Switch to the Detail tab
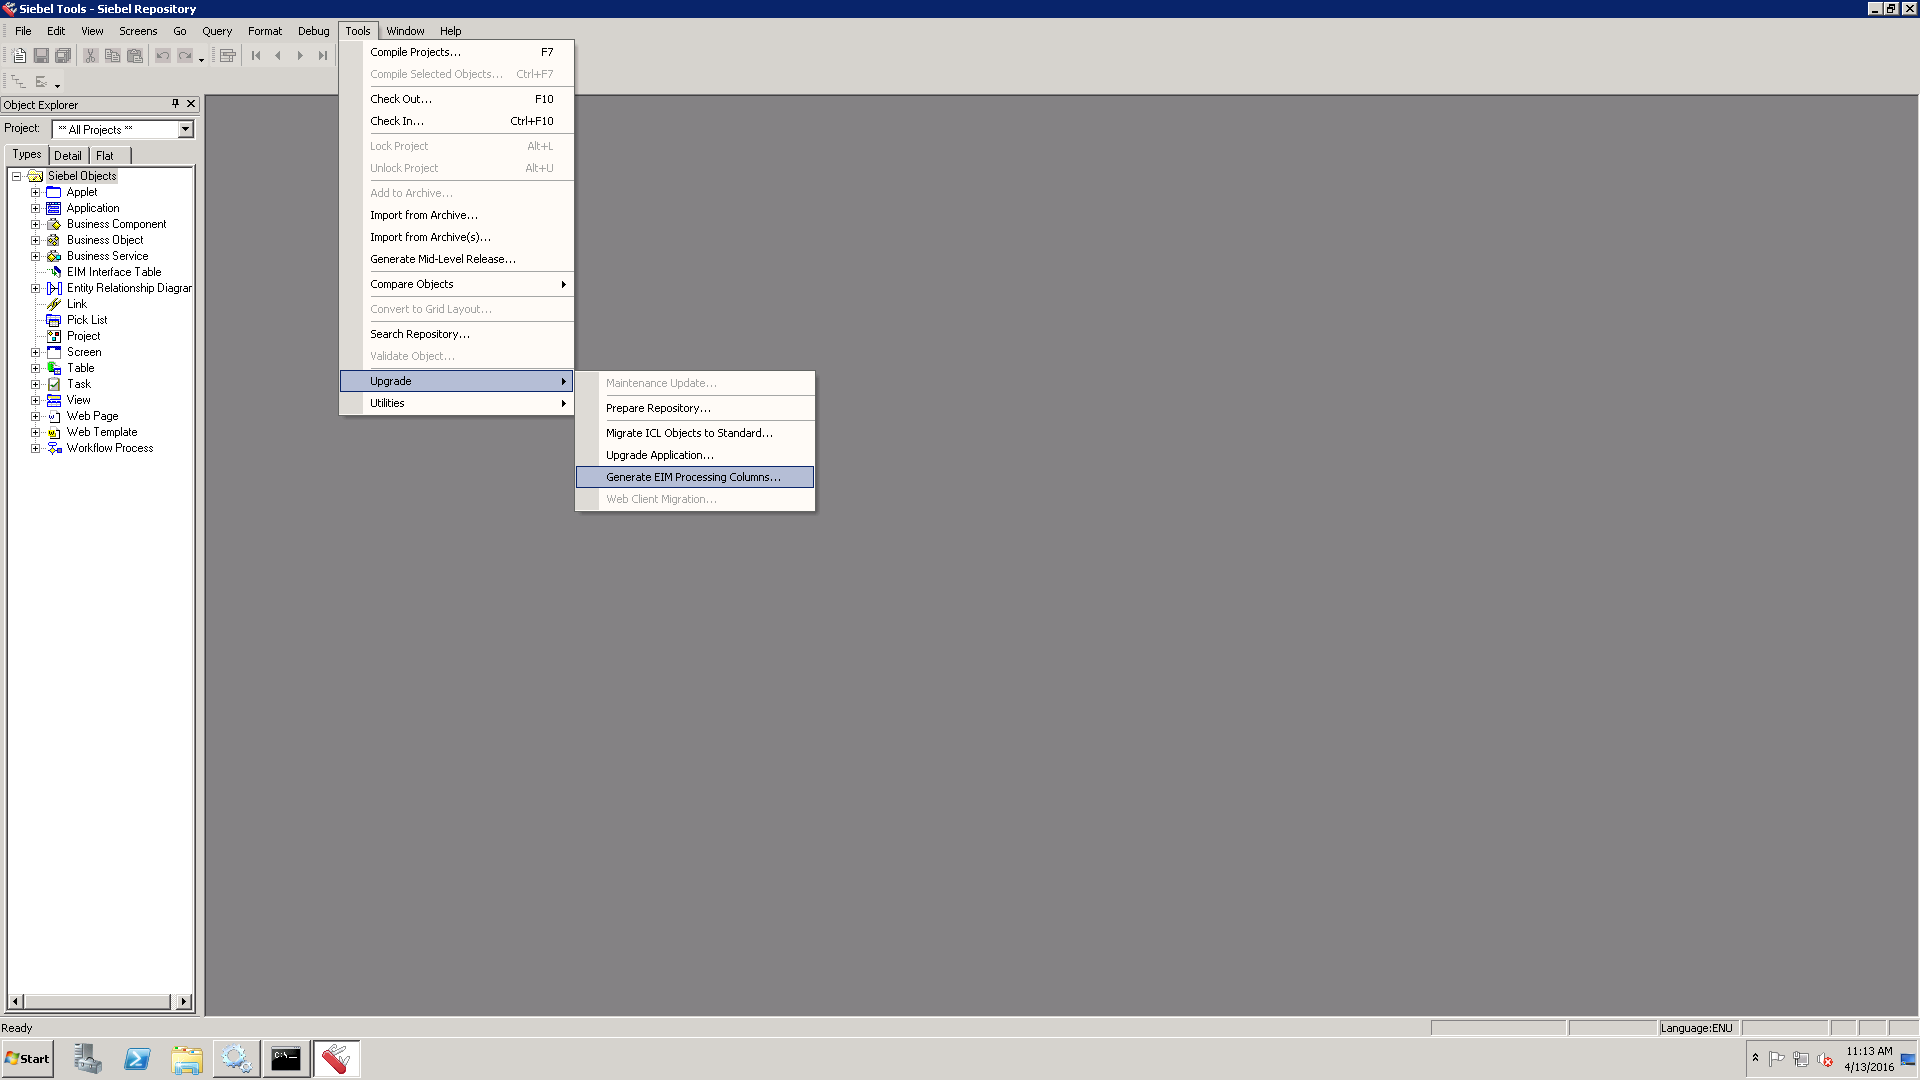Screen dimensions: 1920x1080 click(x=68, y=156)
